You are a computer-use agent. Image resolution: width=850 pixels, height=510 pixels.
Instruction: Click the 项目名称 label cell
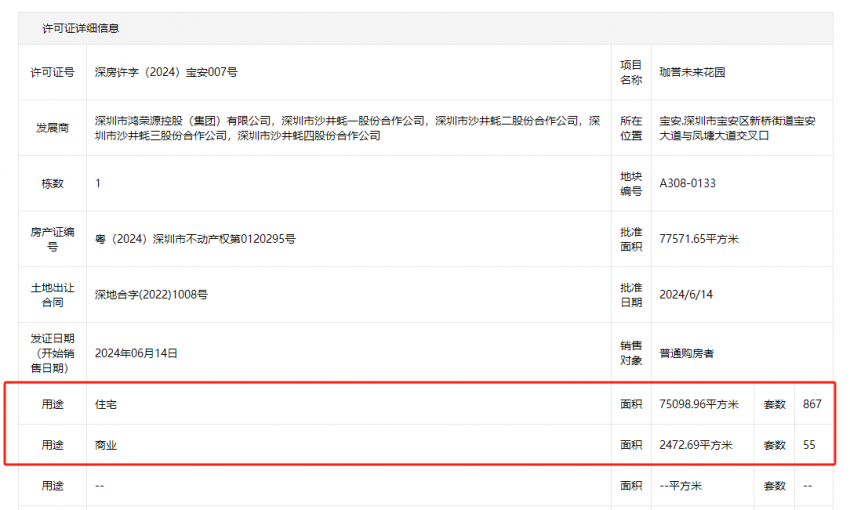click(x=631, y=72)
